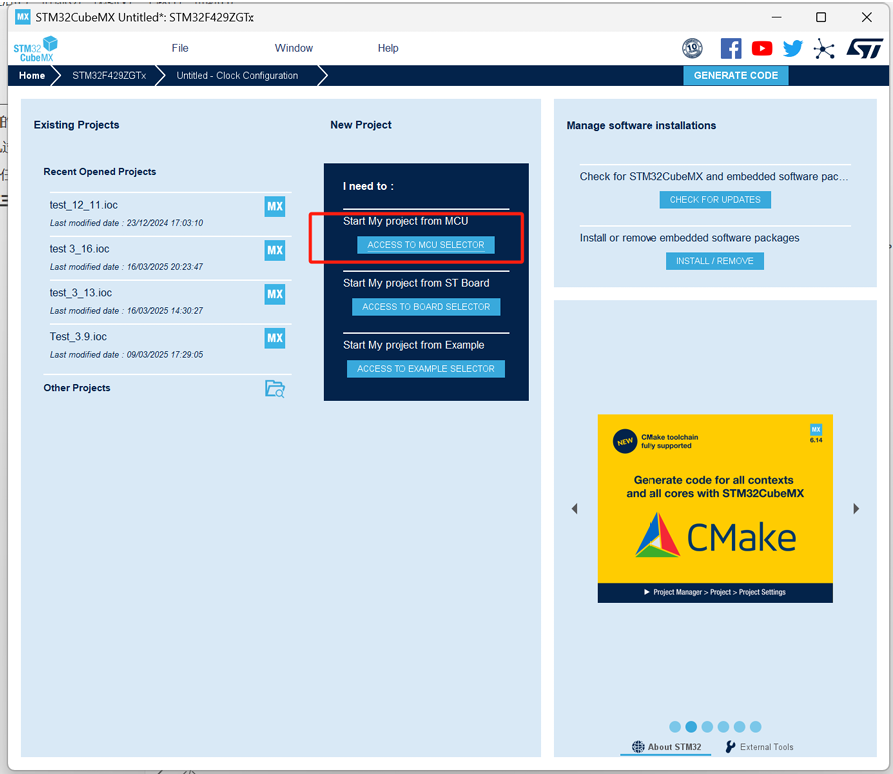The height and width of the screenshot is (774, 893).
Task: Click MX icon beside test_3_13.ioc
Action: (275, 294)
